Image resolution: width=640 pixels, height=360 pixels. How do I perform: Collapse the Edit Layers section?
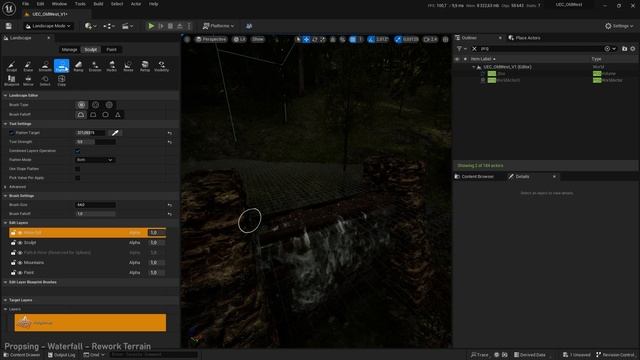tap(5, 223)
